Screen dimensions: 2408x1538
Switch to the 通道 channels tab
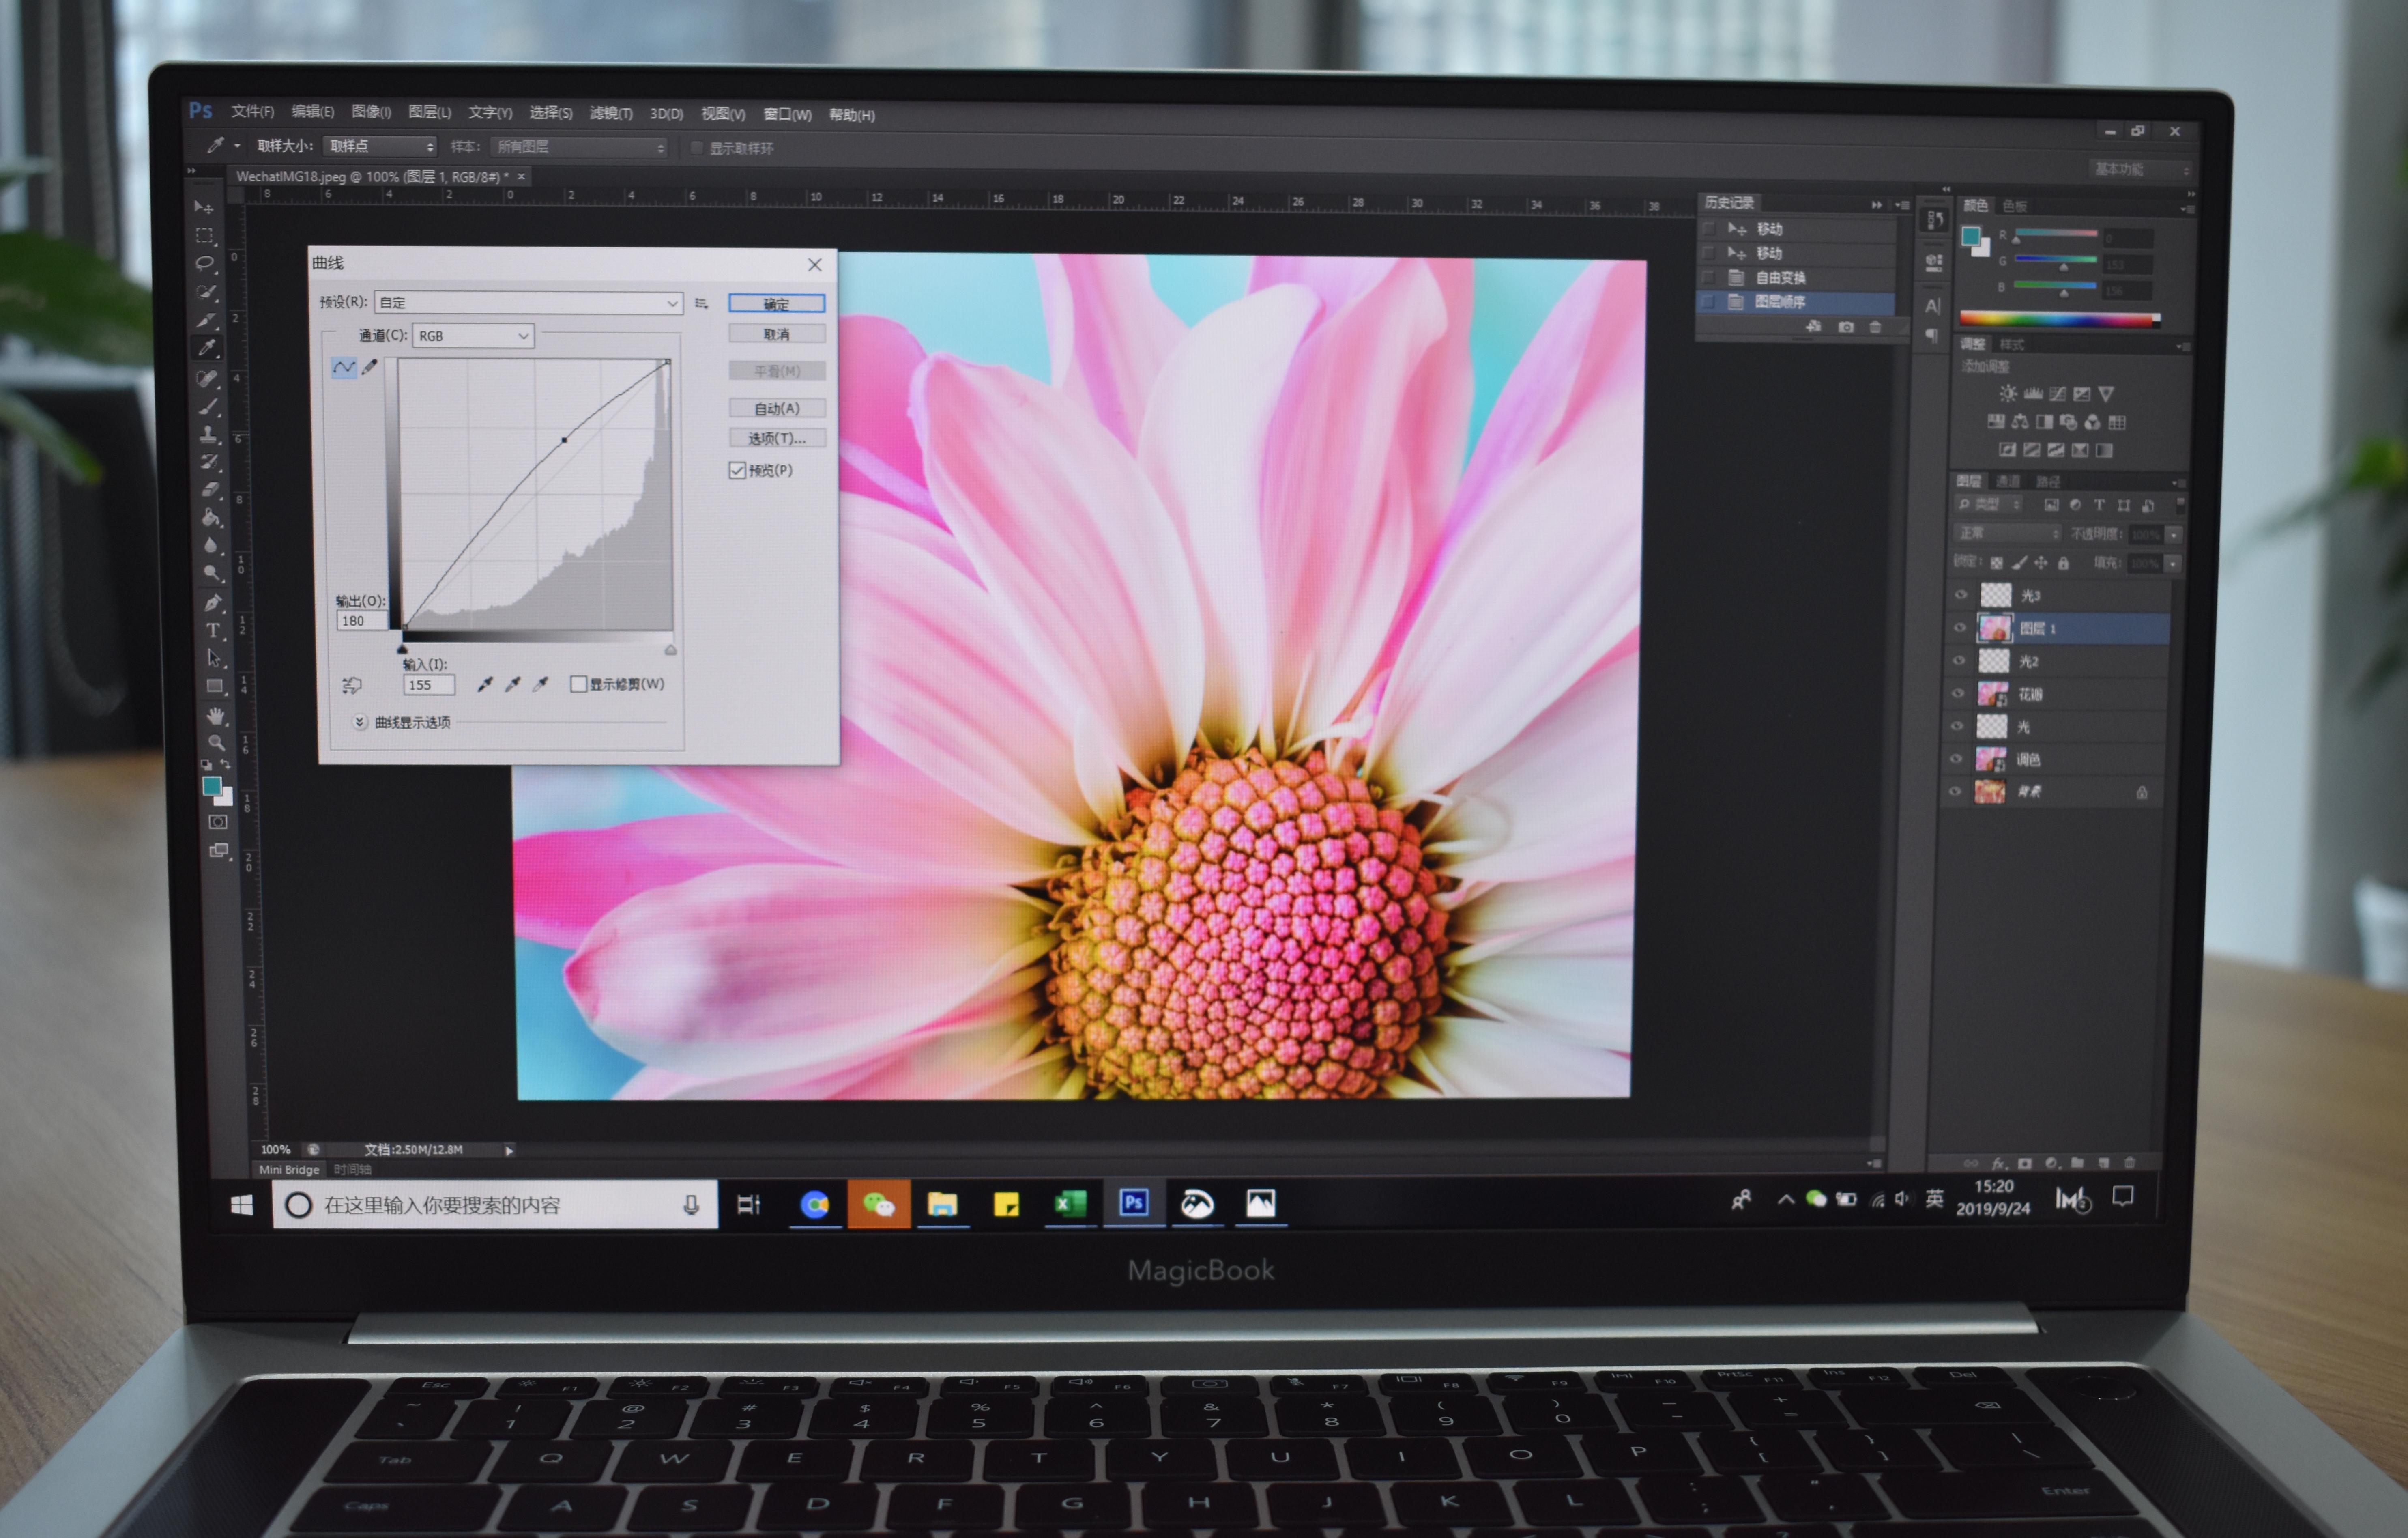pos(2008,482)
